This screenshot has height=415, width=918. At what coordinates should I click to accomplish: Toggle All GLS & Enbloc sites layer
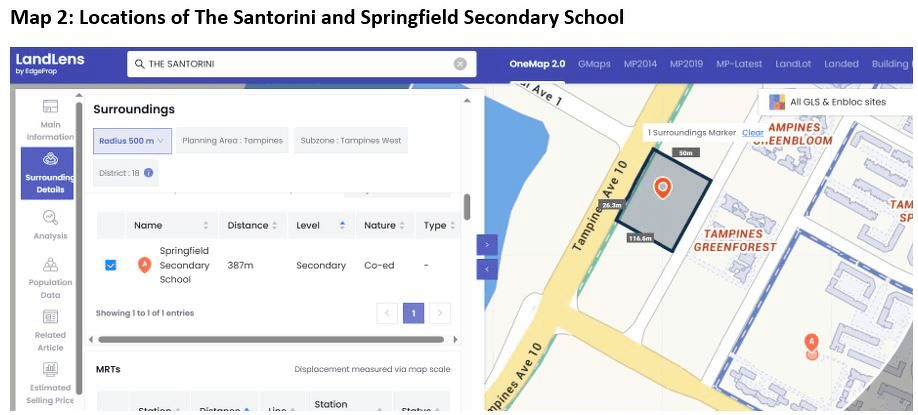777,102
